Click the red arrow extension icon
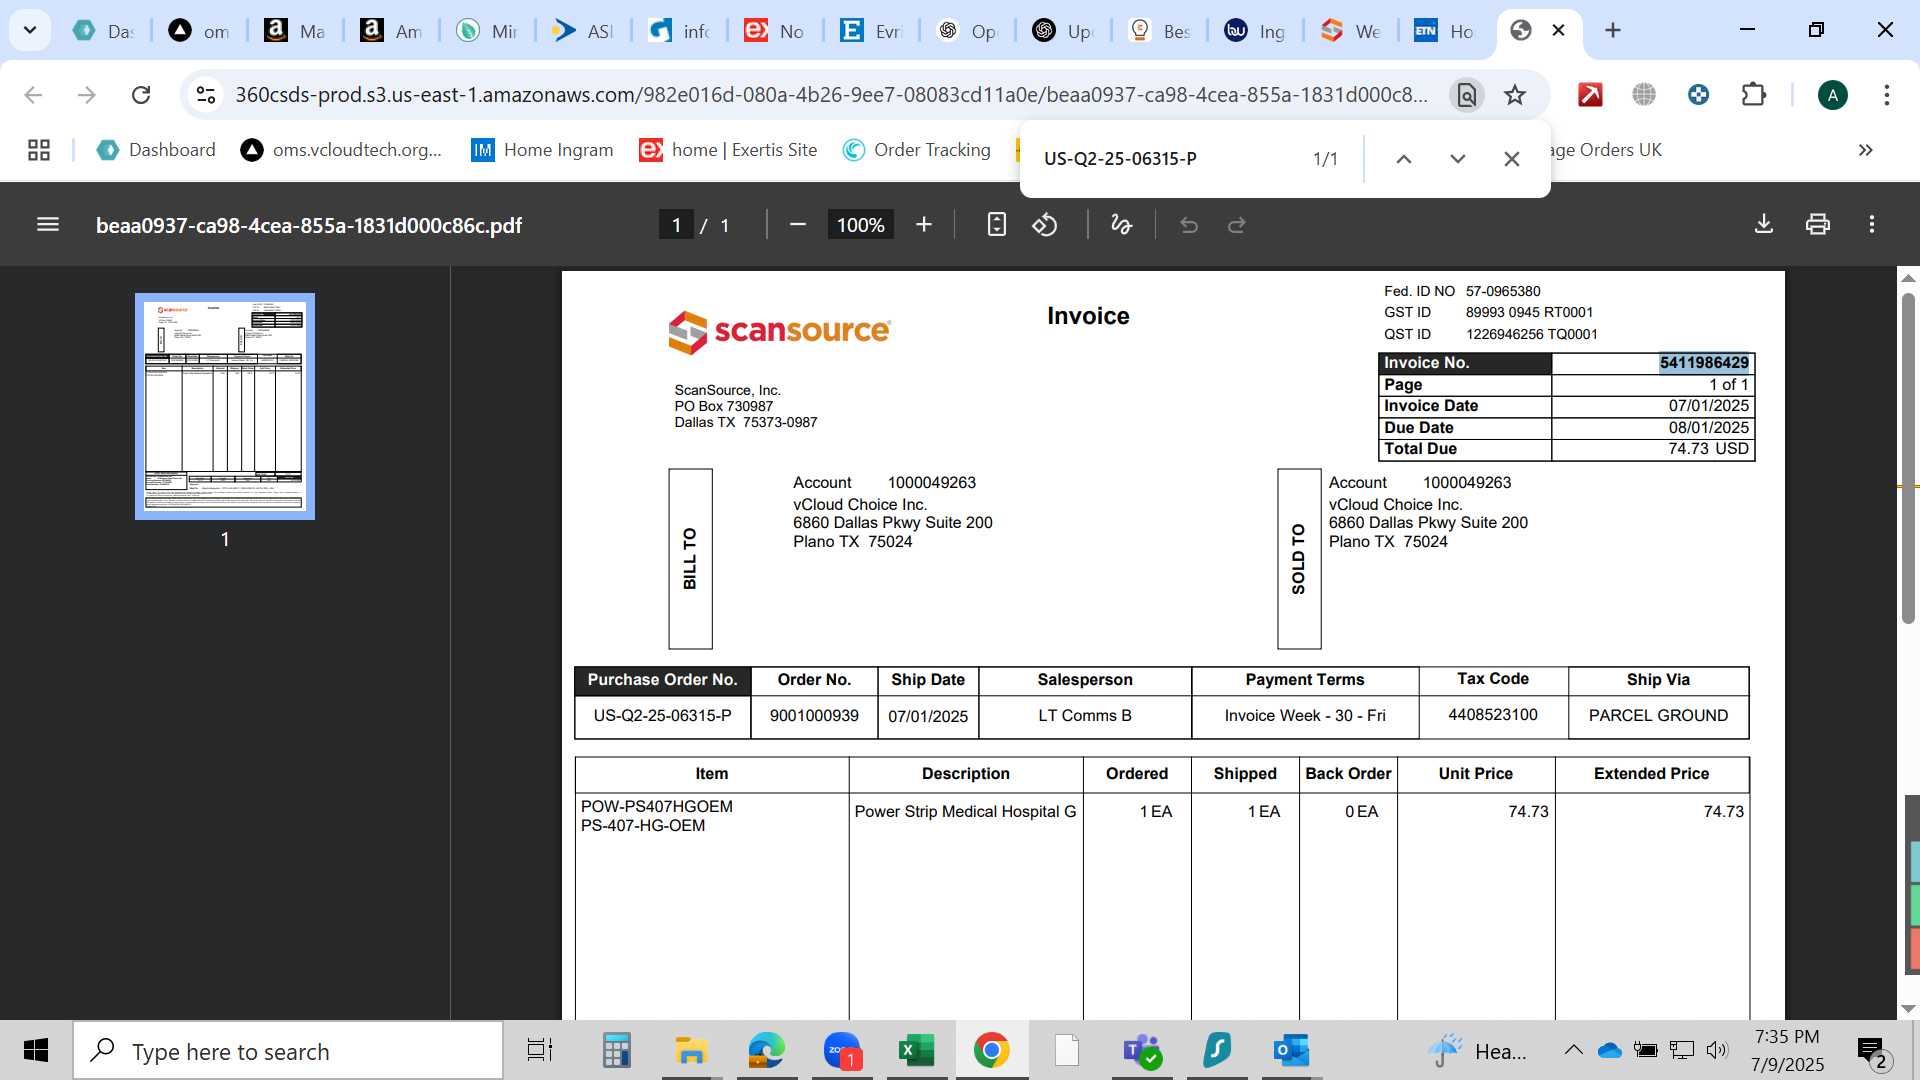The image size is (1920, 1080). [x=1590, y=95]
